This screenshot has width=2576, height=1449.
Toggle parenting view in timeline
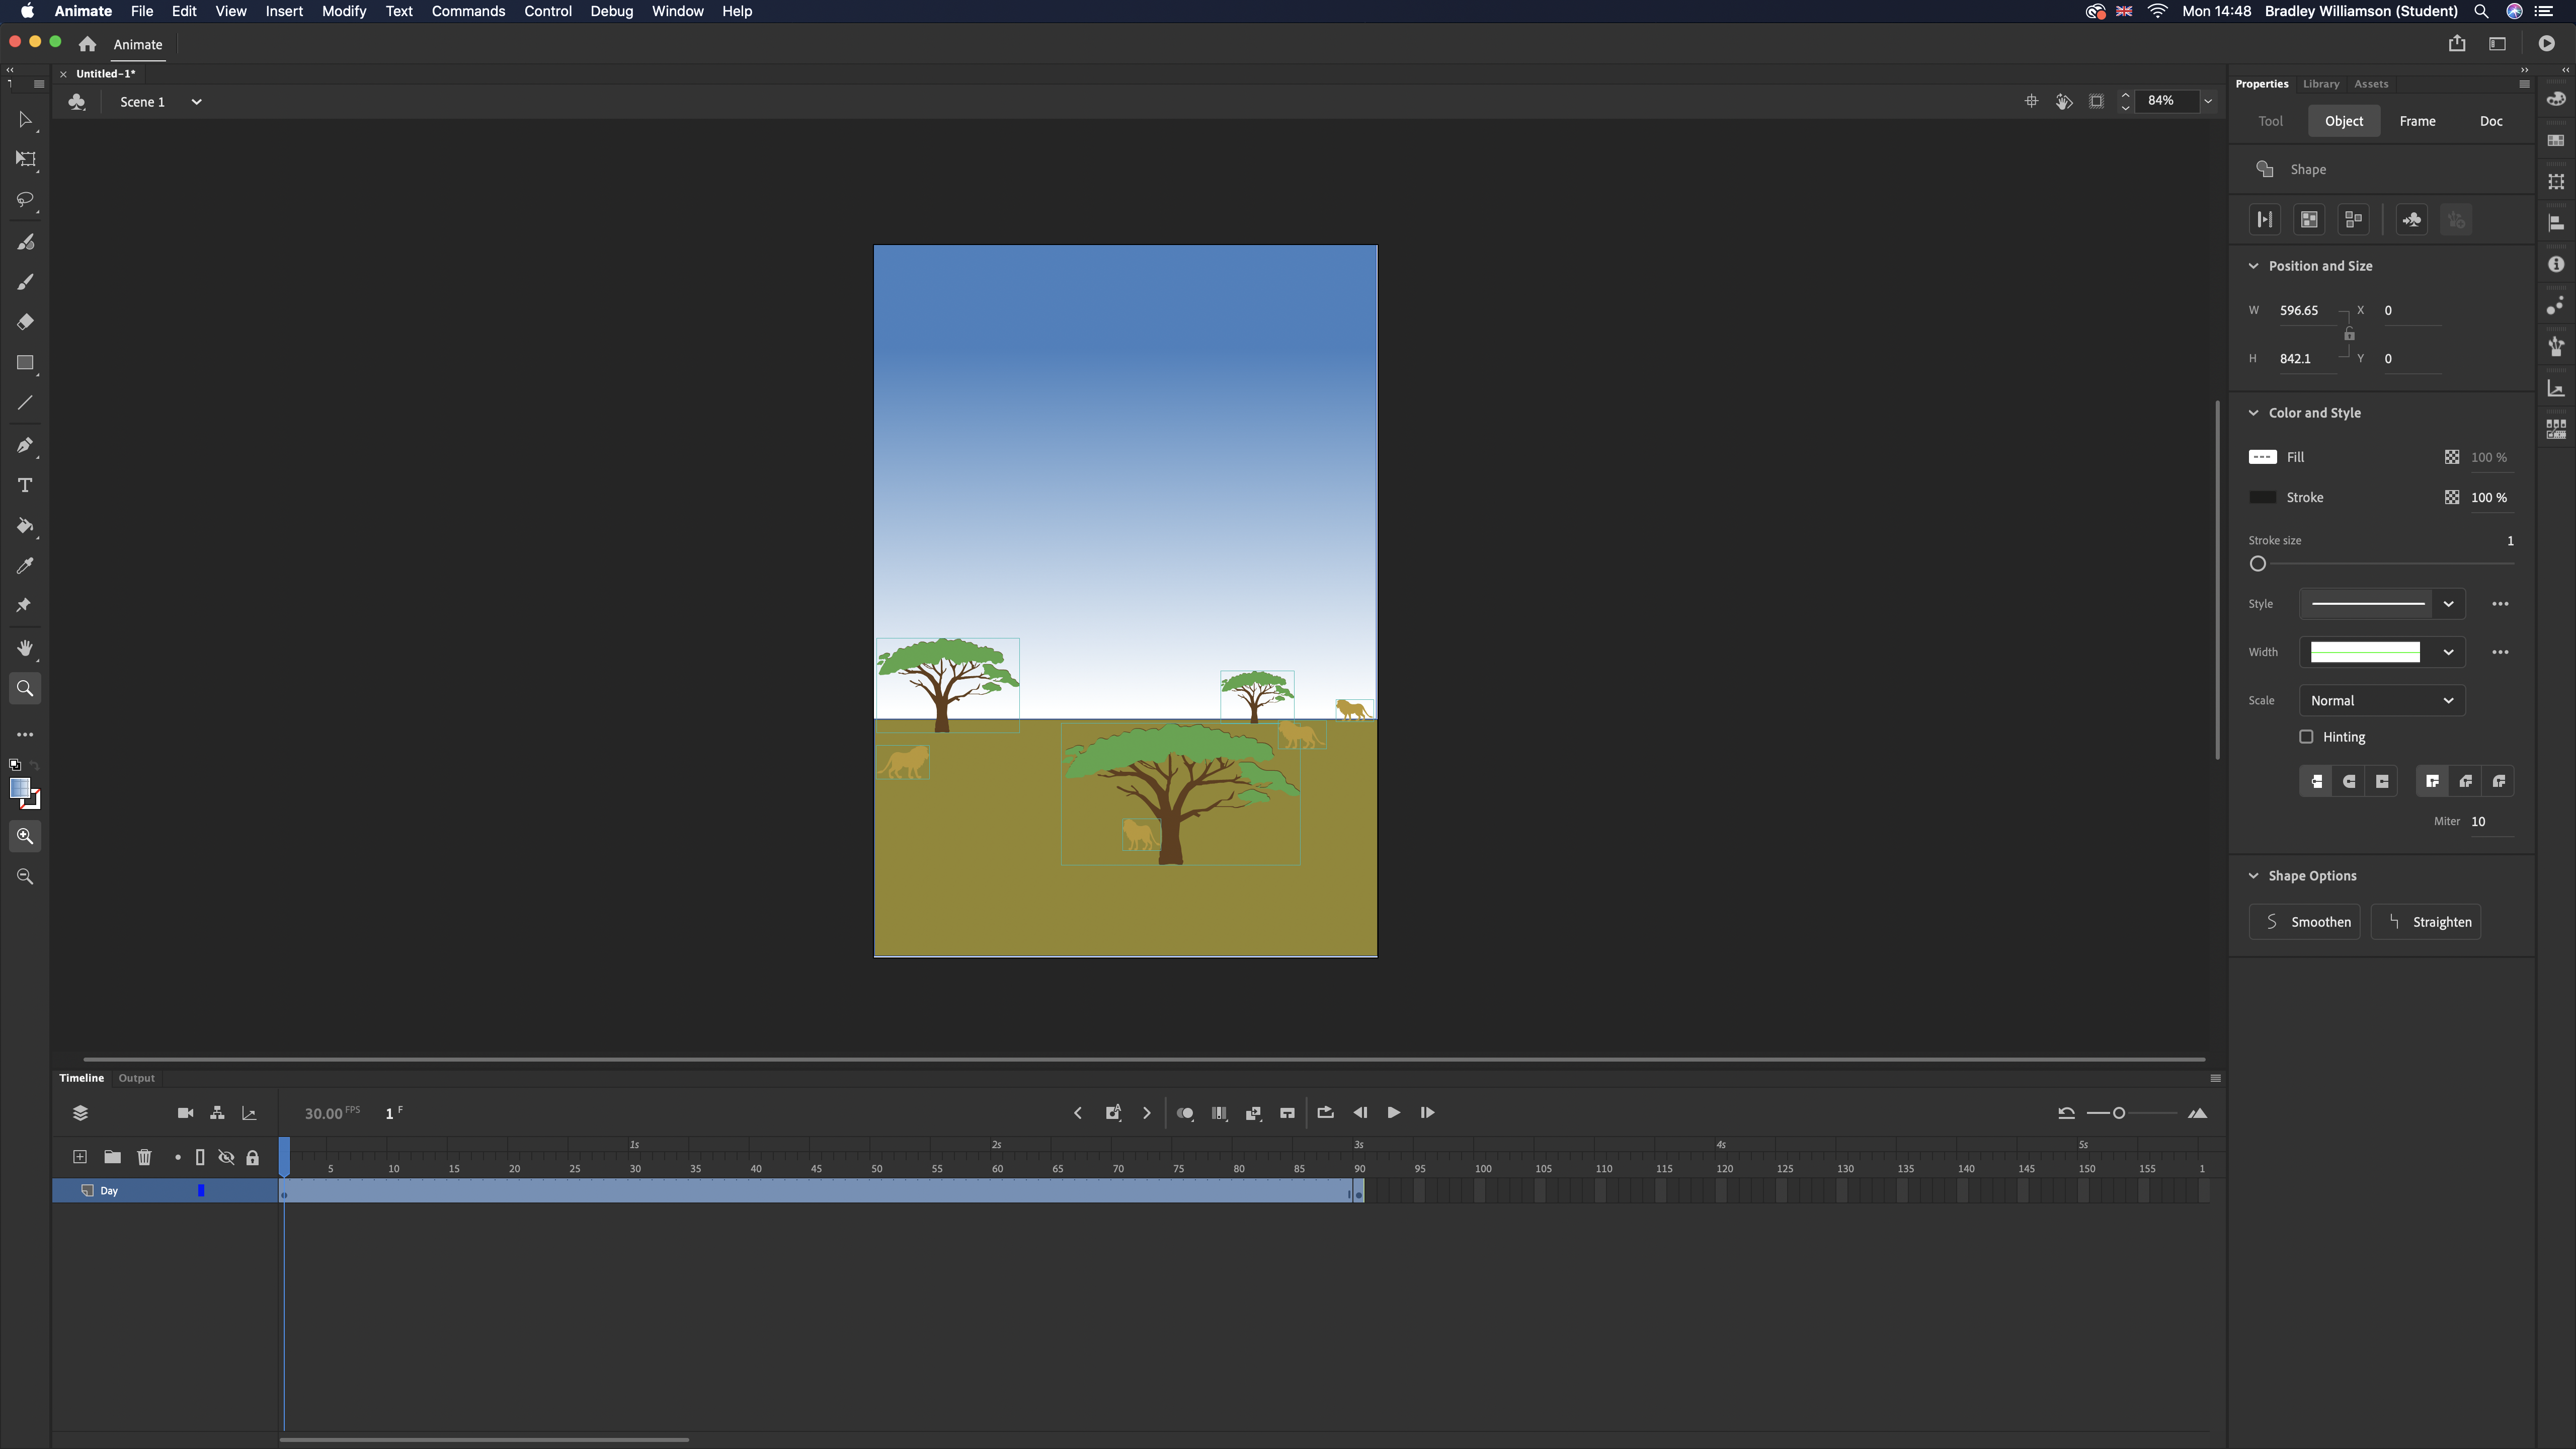(x=217, y=1113)
